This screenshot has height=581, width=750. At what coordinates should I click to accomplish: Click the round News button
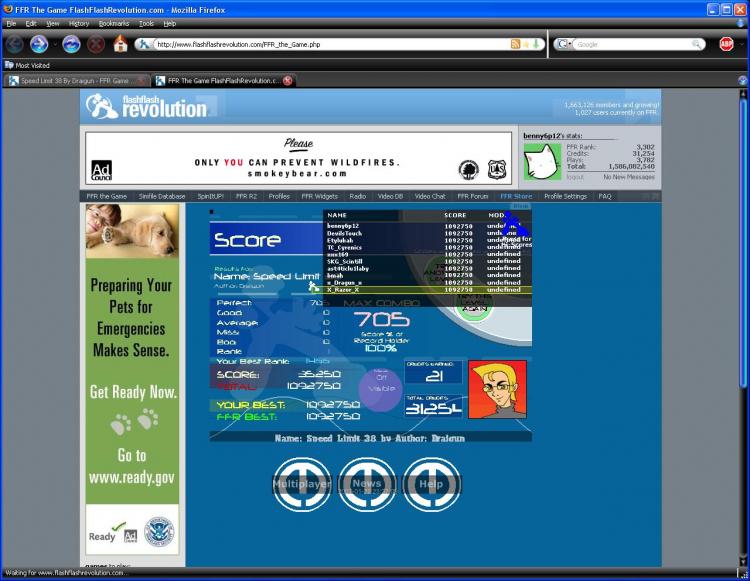pyautogui.click(x=367, y=484)
